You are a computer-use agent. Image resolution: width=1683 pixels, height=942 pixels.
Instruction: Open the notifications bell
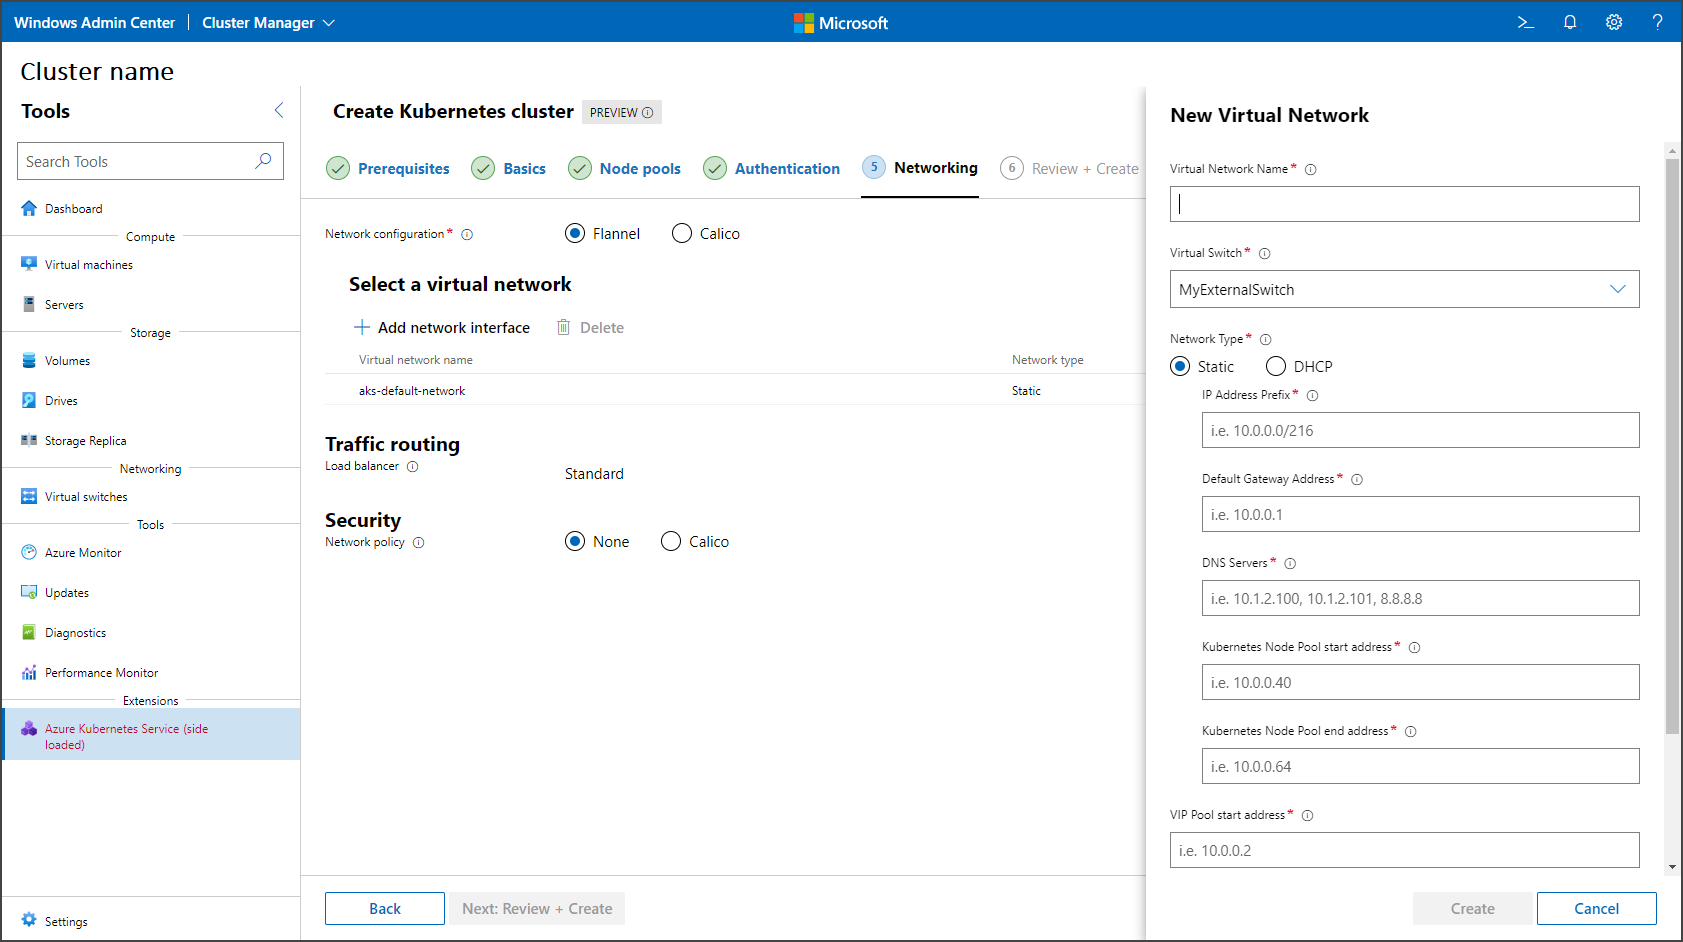click(1569, 22)
